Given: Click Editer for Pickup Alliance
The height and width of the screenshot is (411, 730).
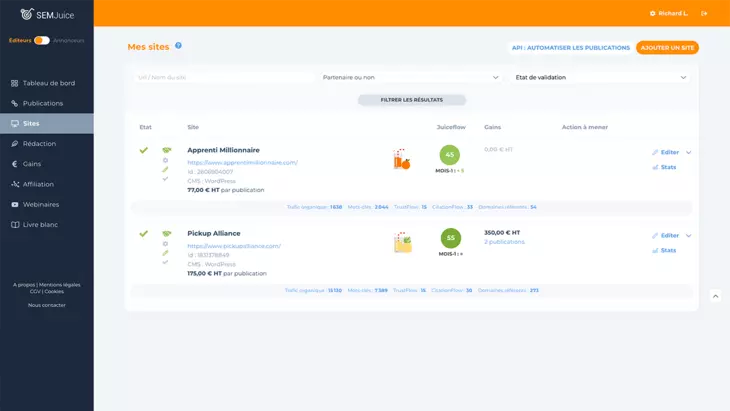Looking at the screenshot, I should tap(665, 236).
